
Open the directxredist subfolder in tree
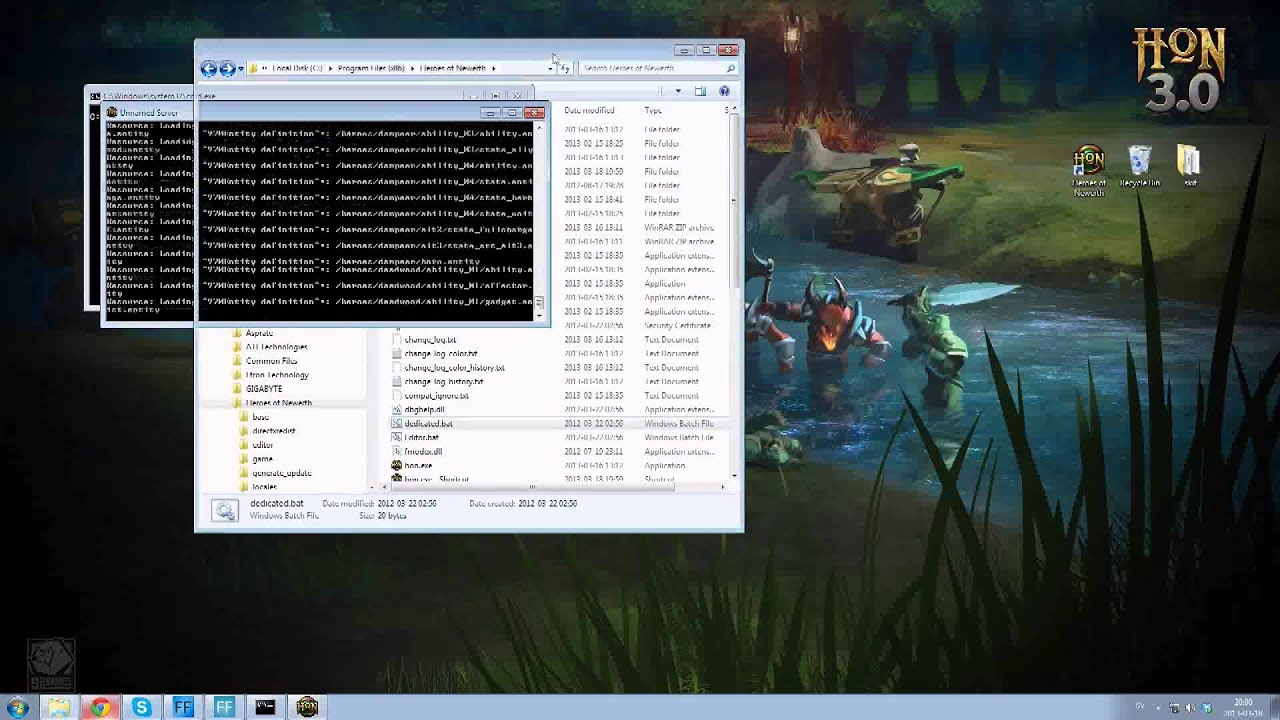pos(273,431)
